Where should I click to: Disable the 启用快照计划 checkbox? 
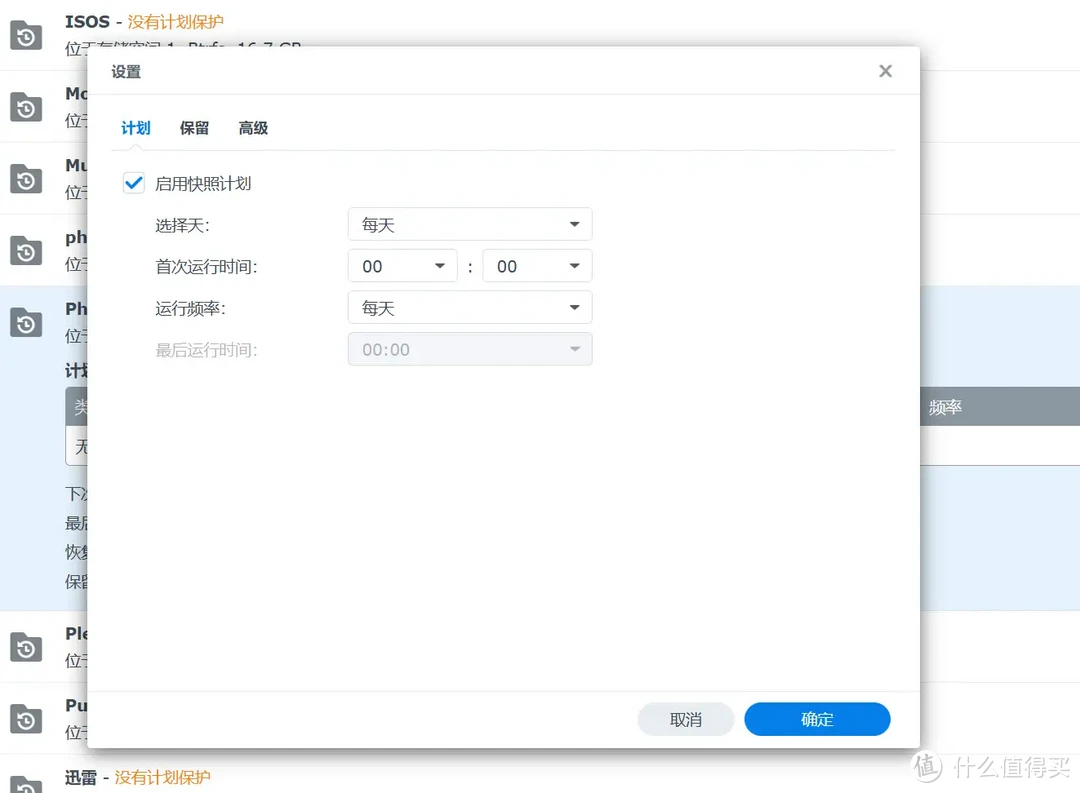point(133,182)
